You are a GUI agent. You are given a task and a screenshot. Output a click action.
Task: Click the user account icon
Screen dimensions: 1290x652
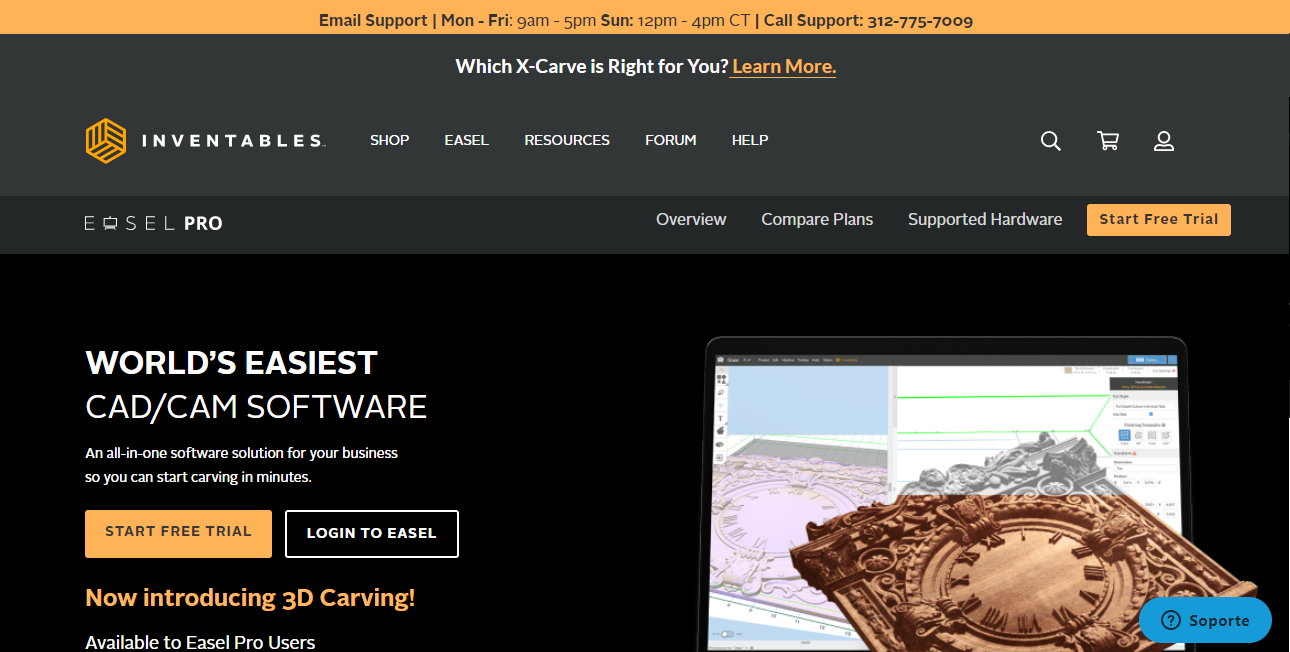1164,141
